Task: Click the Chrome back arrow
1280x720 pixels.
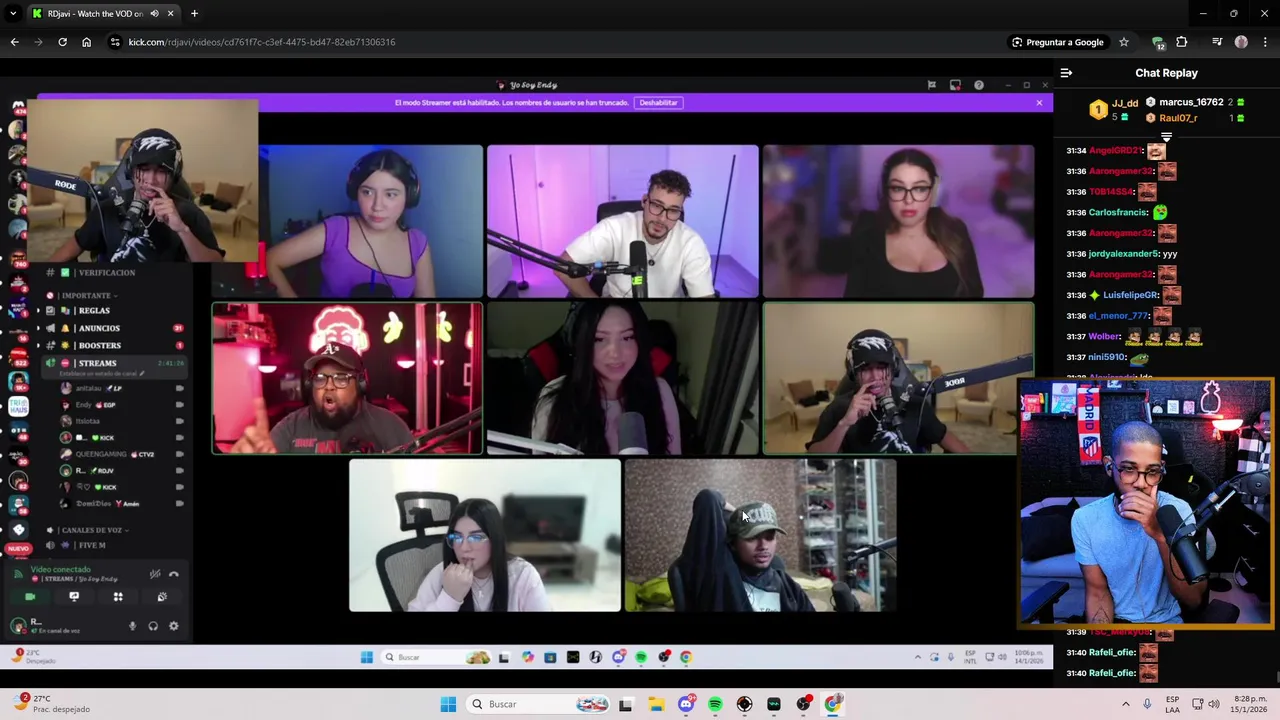Action: pos(14,42)
